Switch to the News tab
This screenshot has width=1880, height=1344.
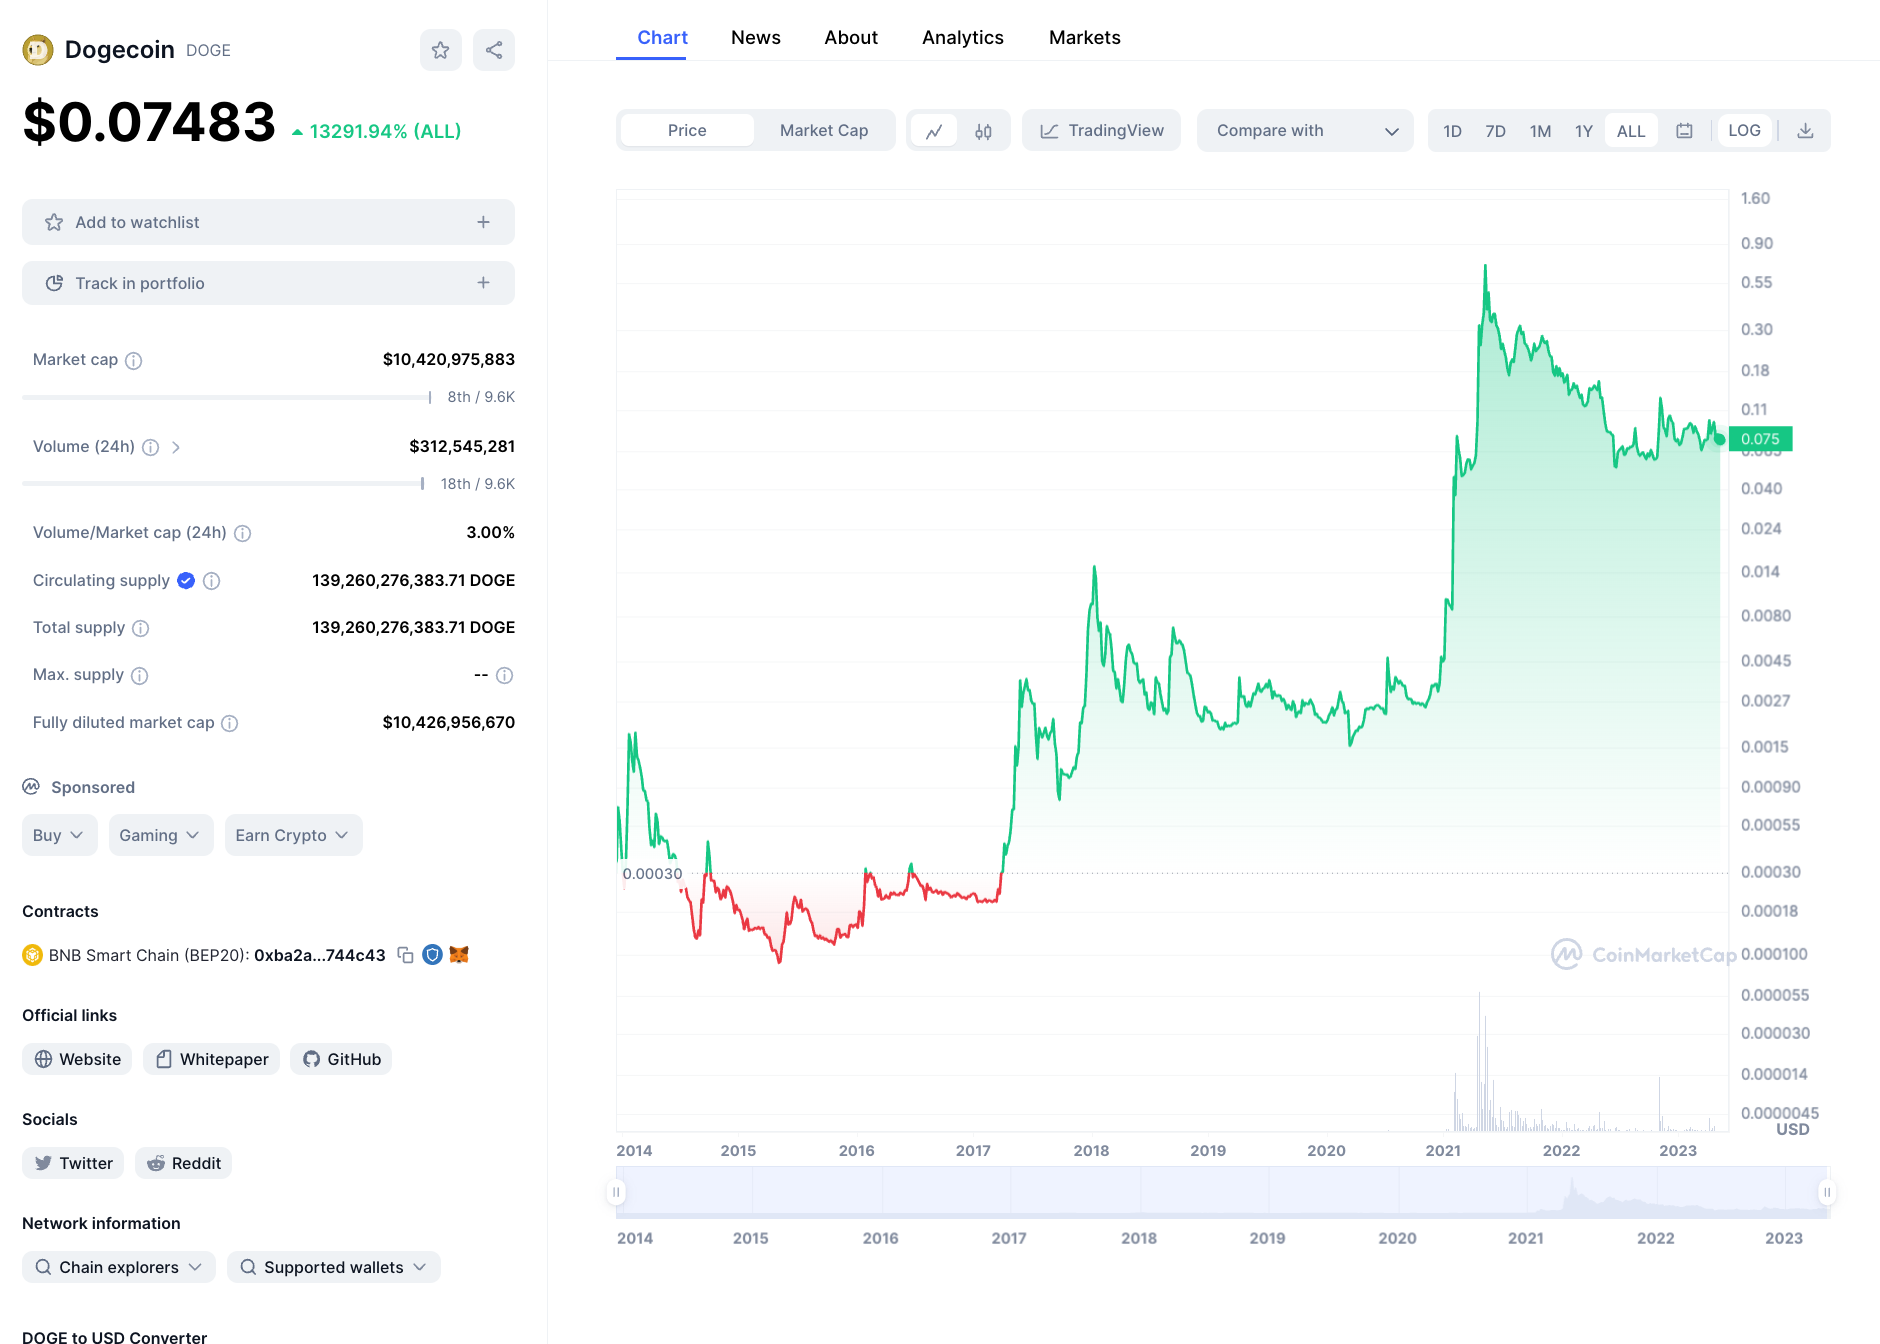[x=755, y=38]
